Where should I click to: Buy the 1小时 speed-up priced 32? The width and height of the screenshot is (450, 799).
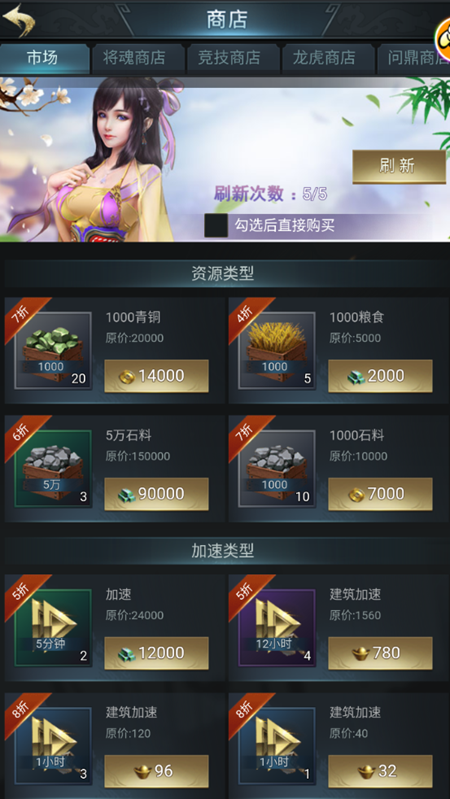tap(380, 771)
